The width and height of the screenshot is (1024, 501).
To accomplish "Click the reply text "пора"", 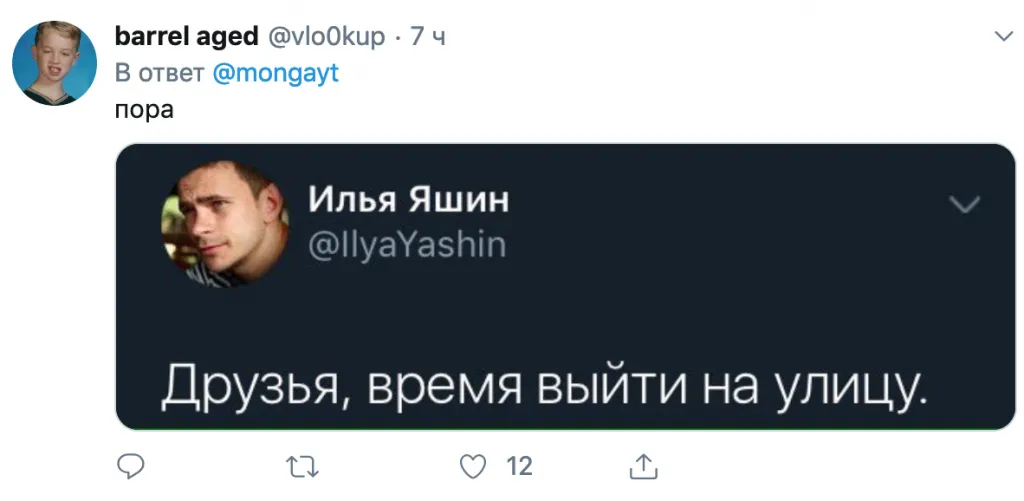I will click(145, 108).
